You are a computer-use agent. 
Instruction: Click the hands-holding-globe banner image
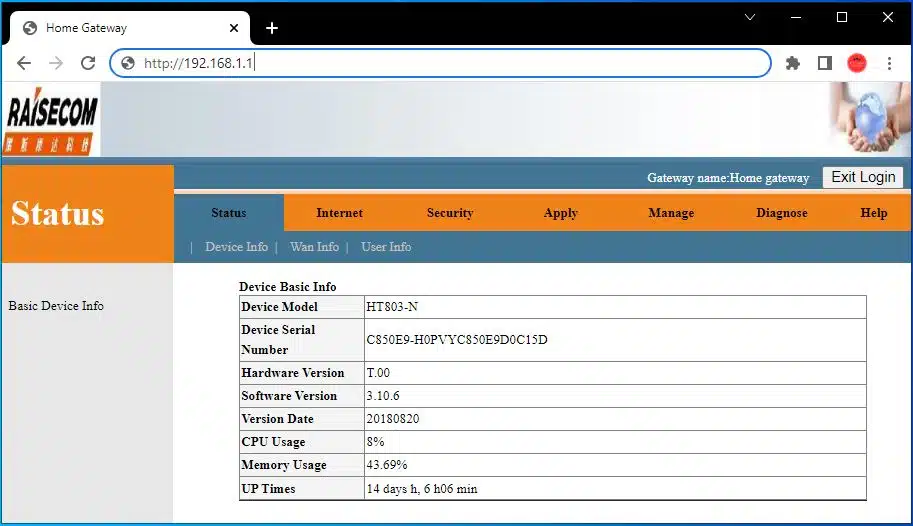click(869, 118)
